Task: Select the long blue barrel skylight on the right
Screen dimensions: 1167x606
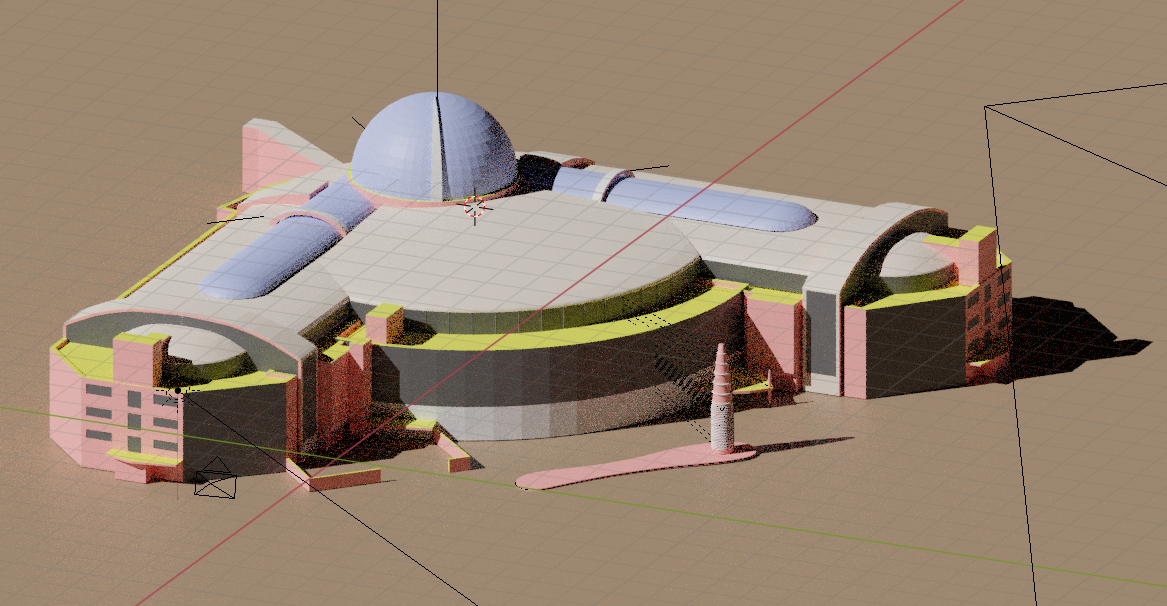Action: click(x=709, y=204)
